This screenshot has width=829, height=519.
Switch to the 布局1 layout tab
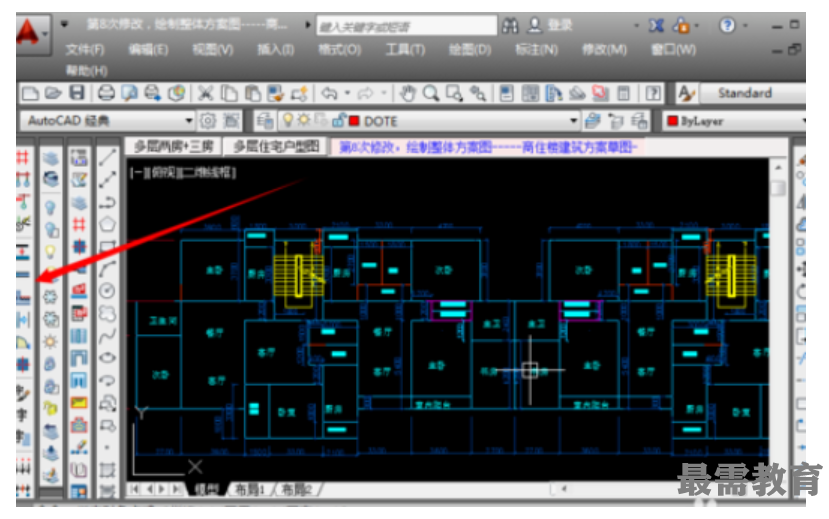[248, 490]
